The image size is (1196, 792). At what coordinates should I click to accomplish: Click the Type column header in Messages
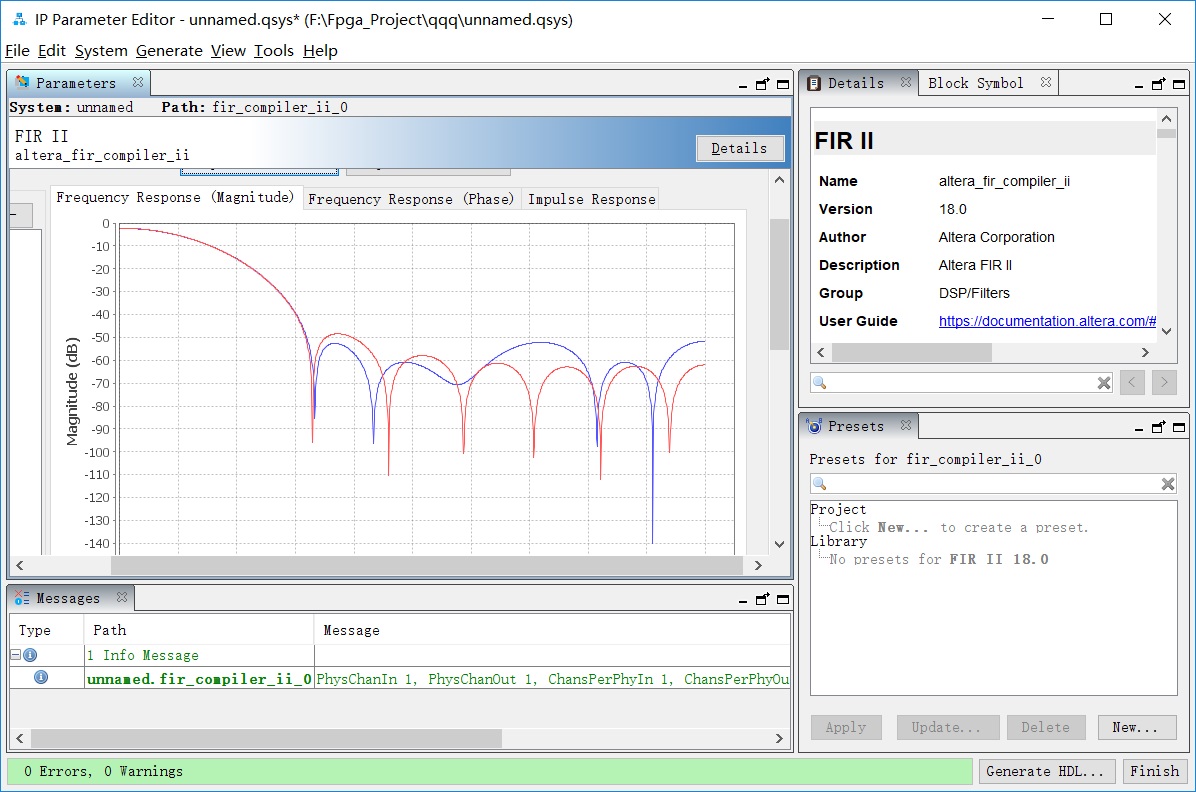coord(46,630)
